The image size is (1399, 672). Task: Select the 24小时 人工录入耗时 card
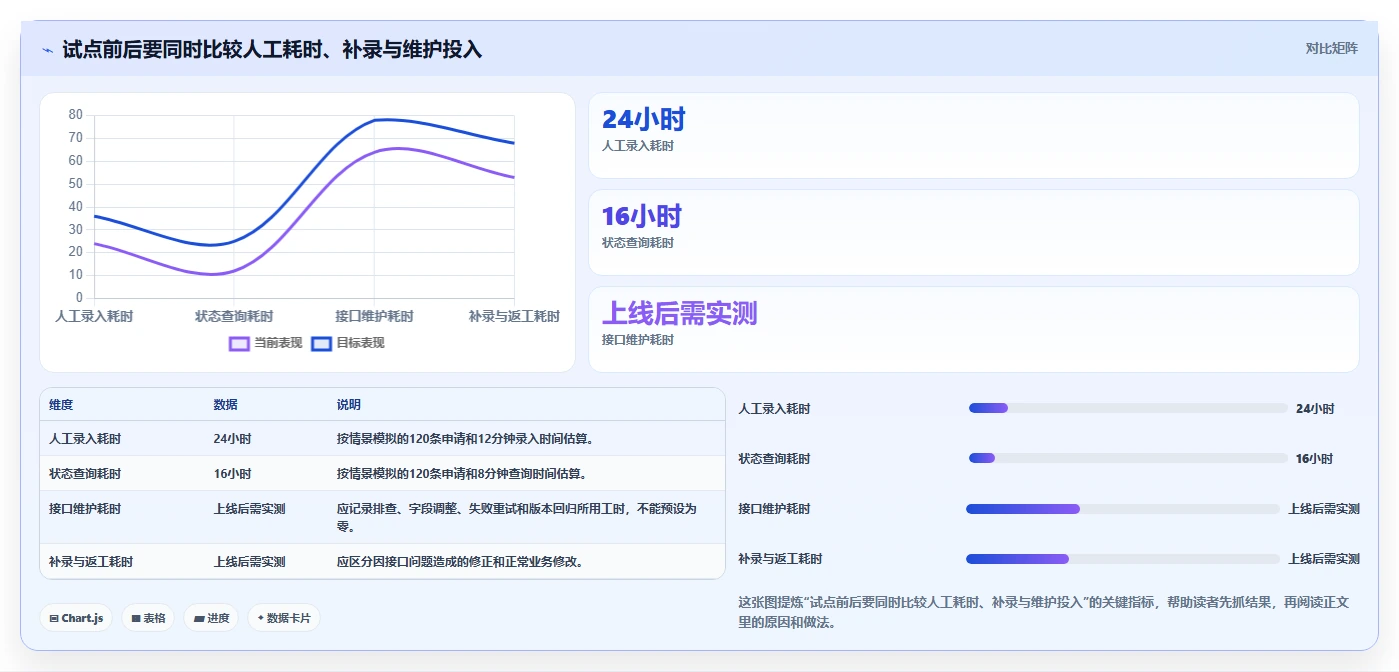pyautogui.click(x=974, y=136)
